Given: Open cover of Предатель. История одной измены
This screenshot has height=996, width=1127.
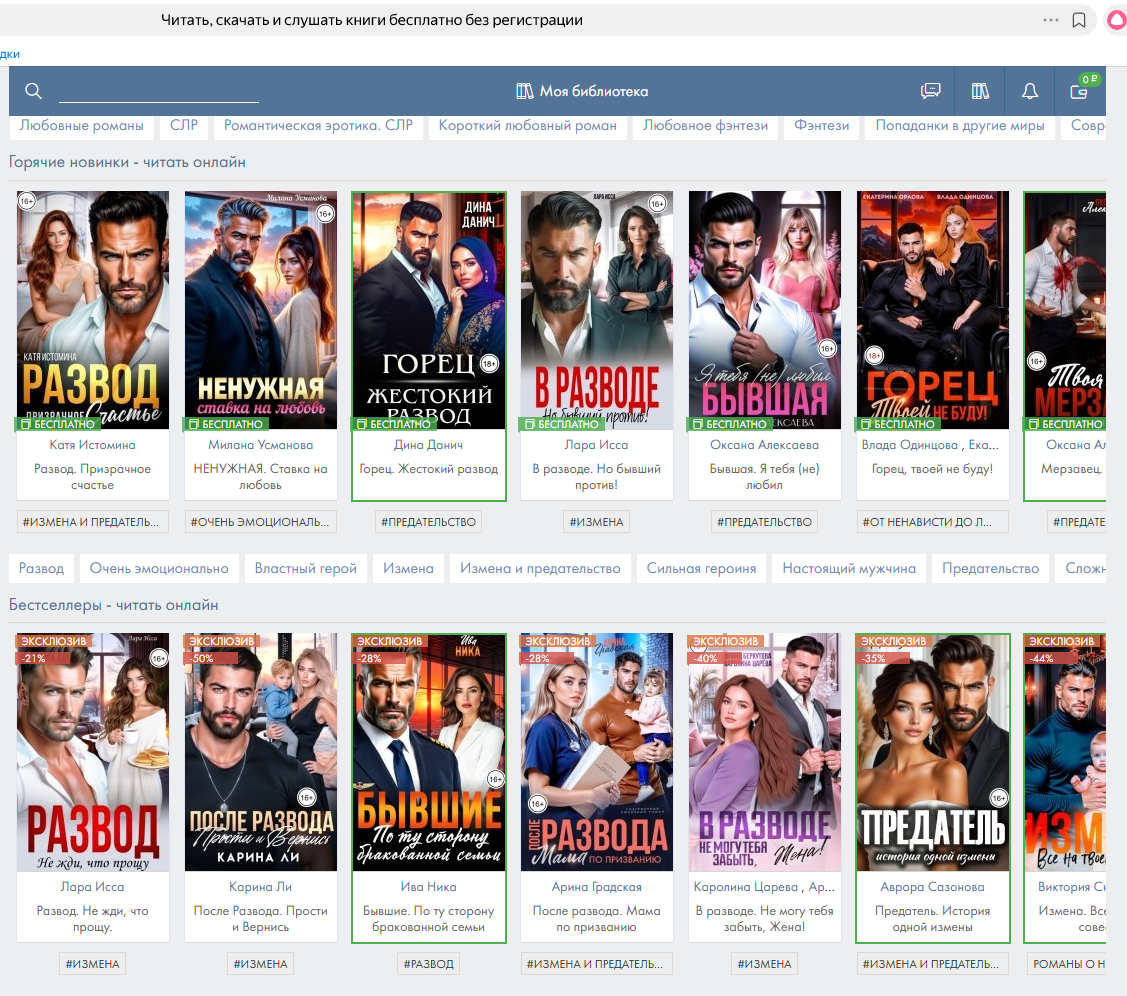Looking at the screenshot, I should [x=933, y=752].
